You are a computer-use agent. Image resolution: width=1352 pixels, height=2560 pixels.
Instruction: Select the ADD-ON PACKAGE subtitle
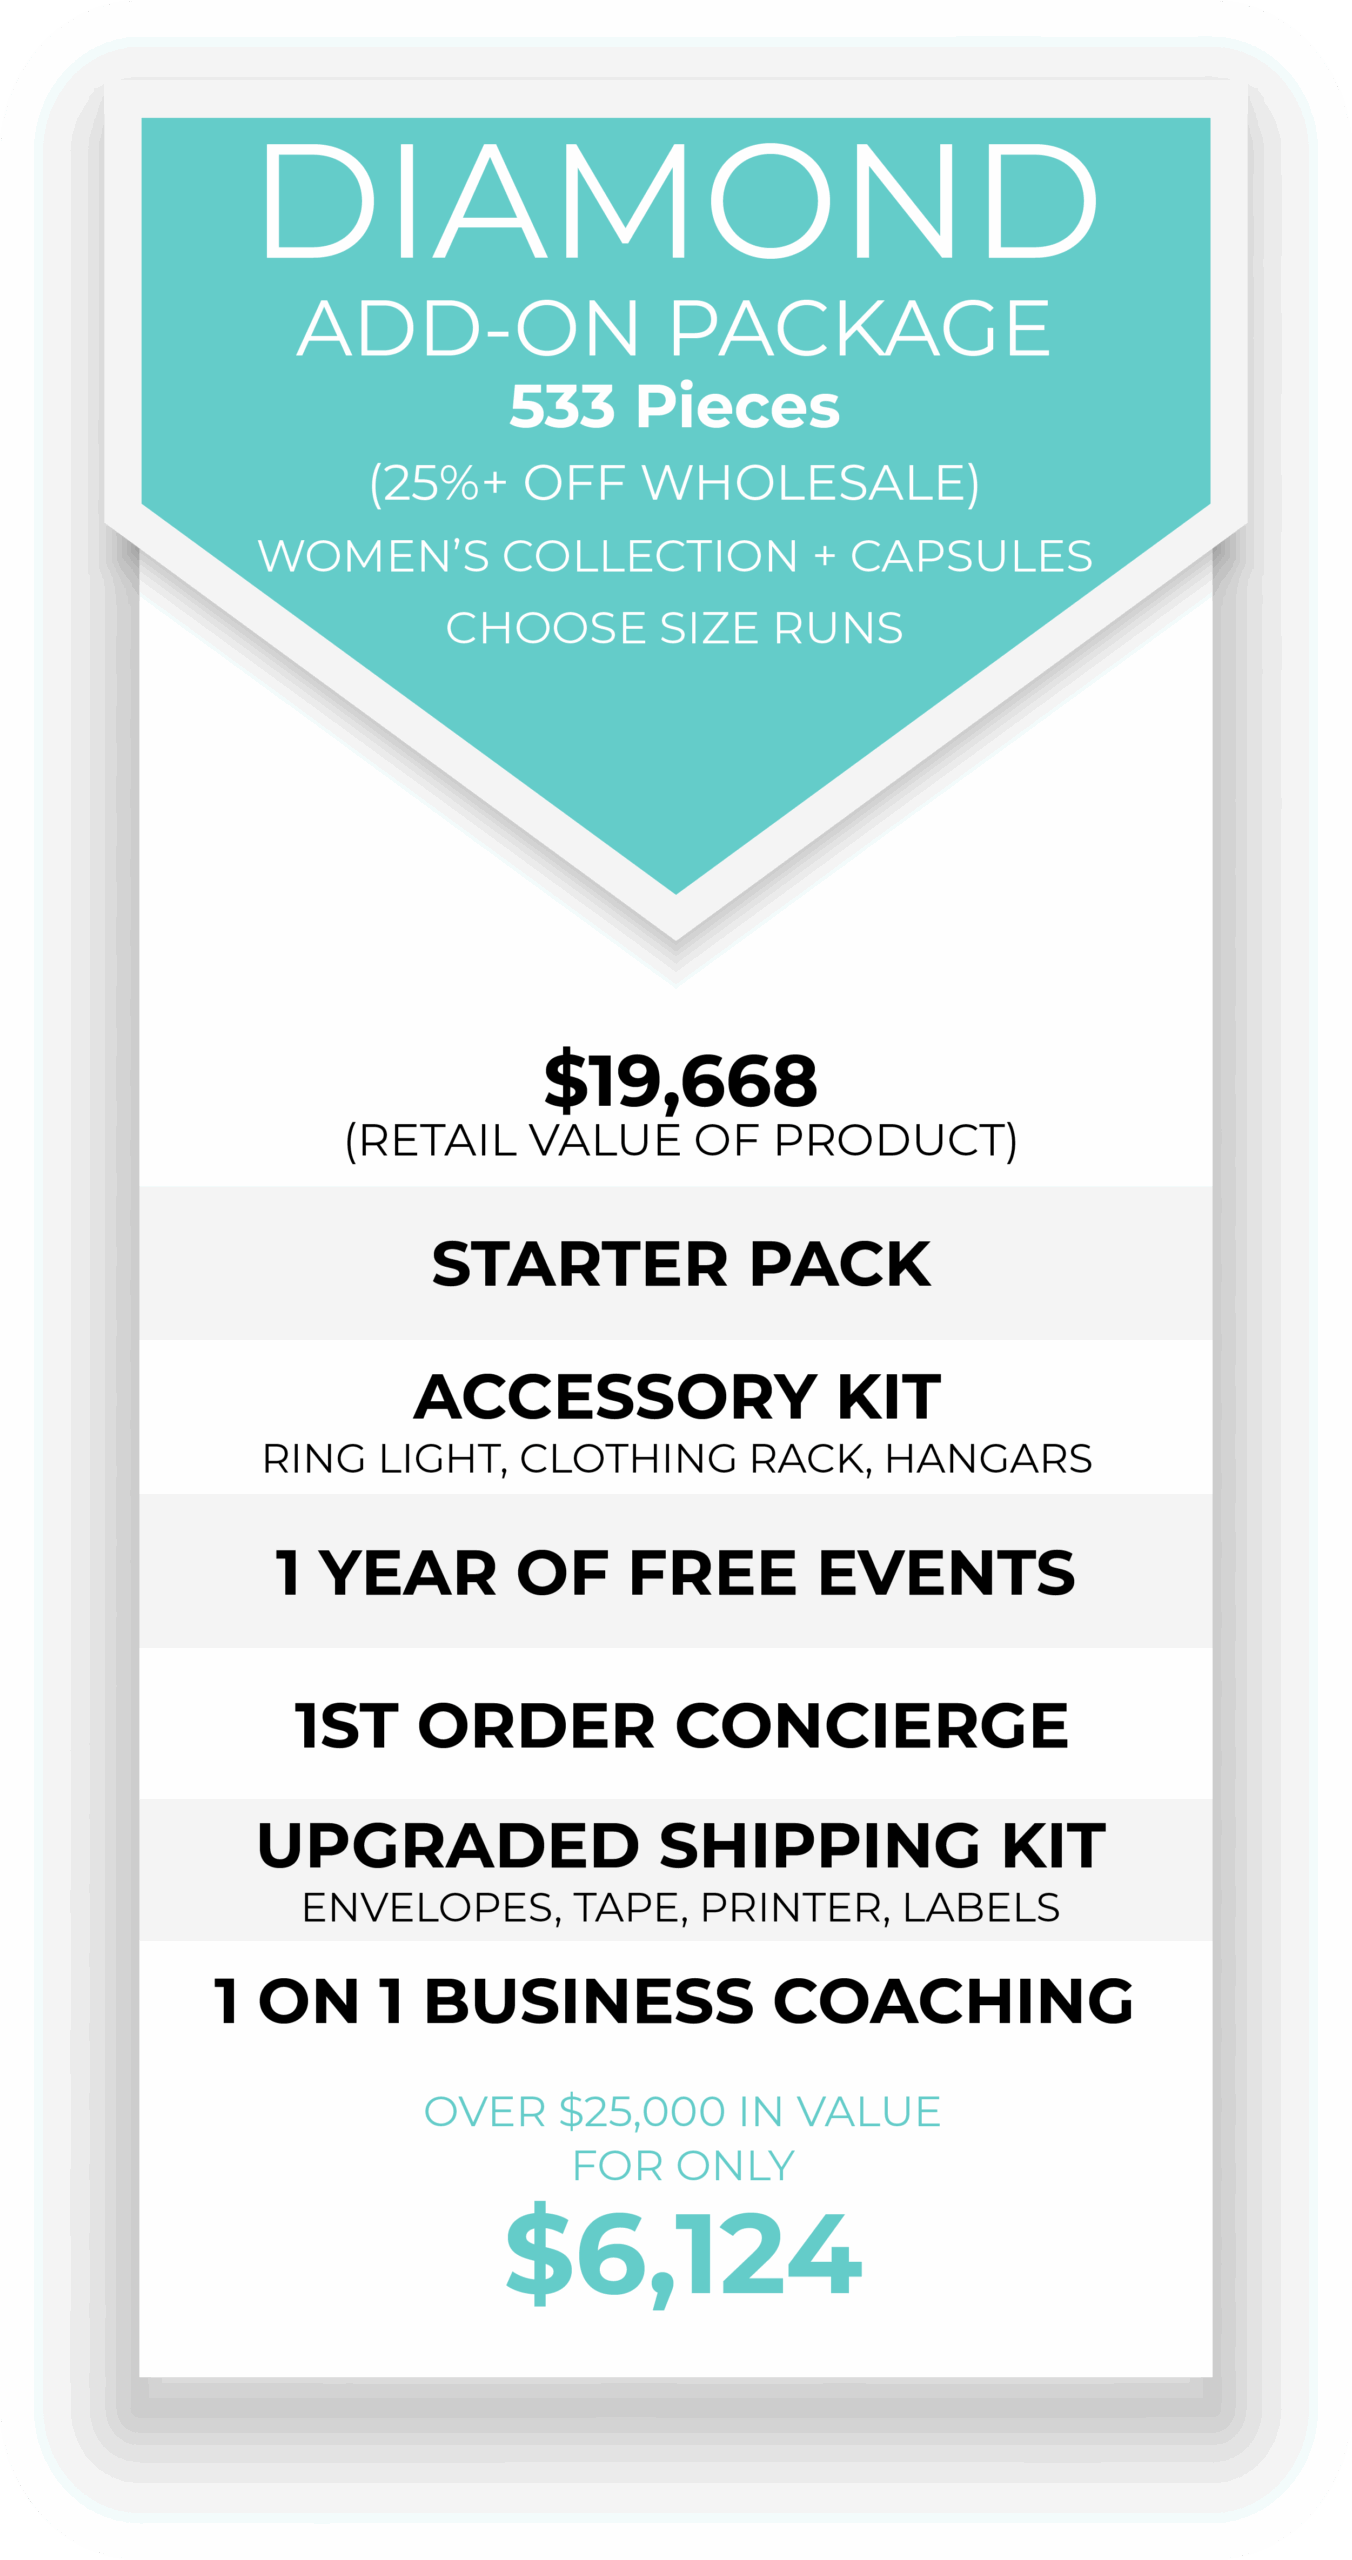coord(674,328)
